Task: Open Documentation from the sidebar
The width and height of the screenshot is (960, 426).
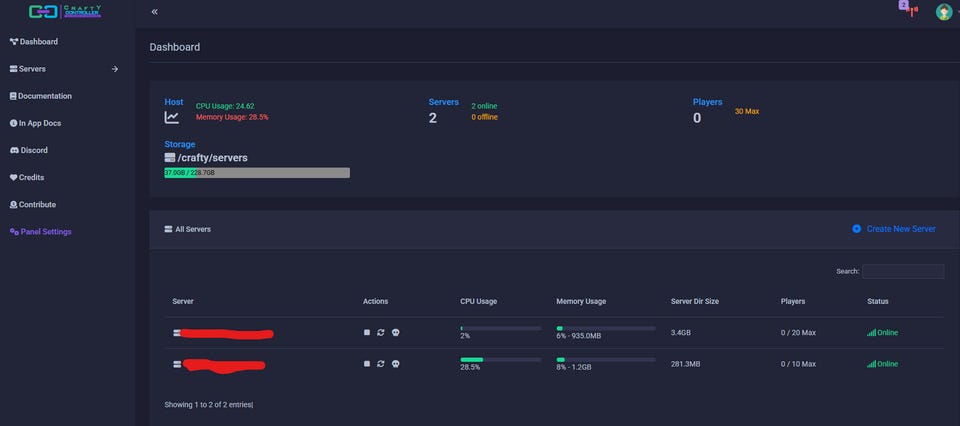Action: pos(44,96)
